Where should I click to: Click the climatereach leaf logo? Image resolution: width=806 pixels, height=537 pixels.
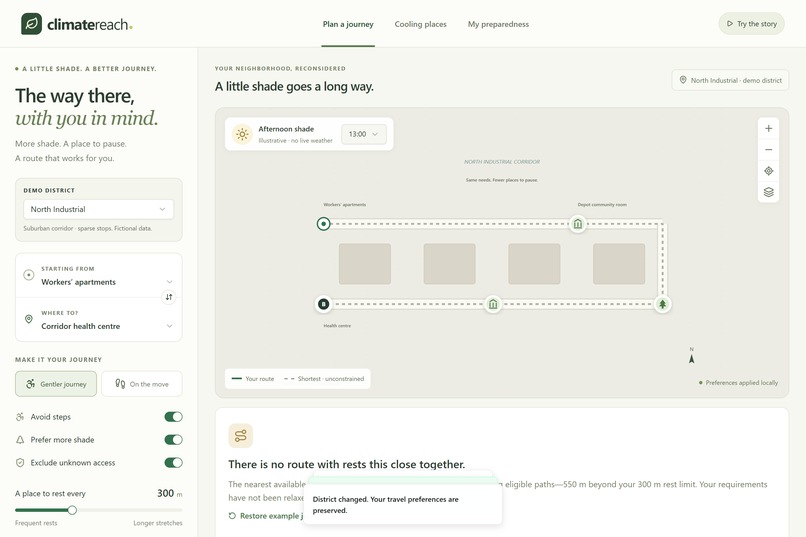point(31,24)
